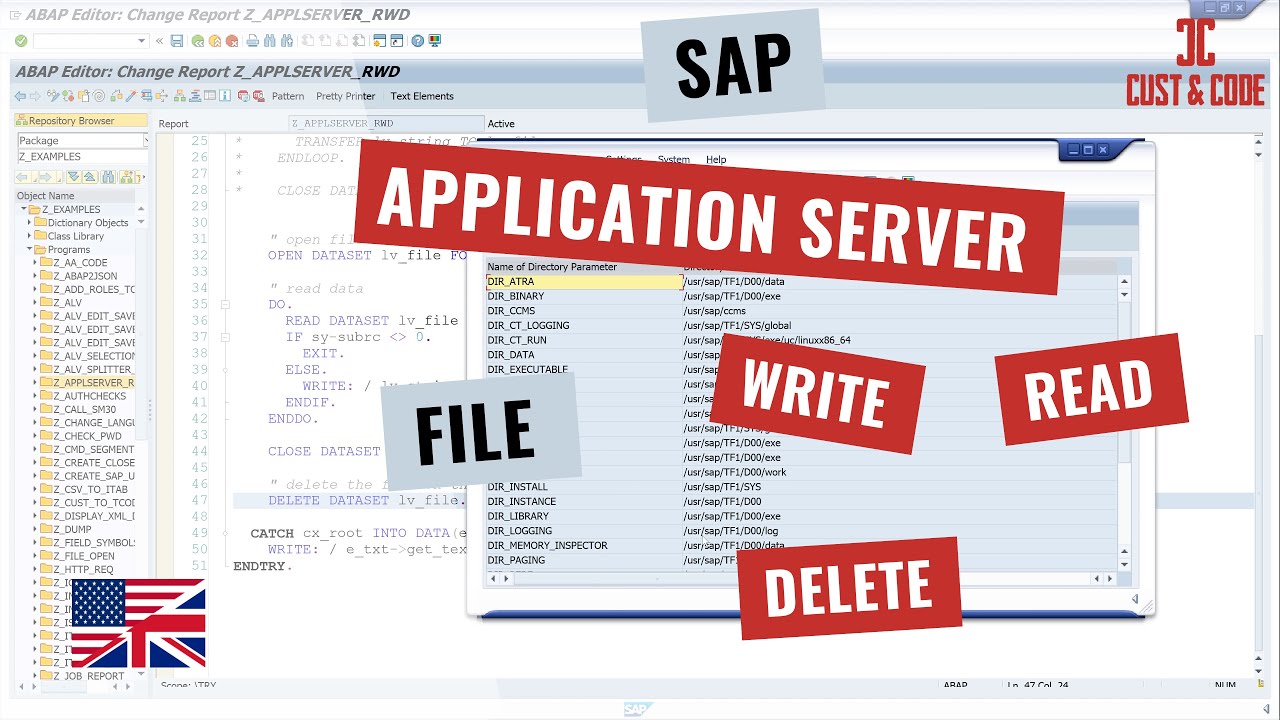The image size is (1280, 720).
Task: Expand the Dictionary Objects folder
Action: 29,222
